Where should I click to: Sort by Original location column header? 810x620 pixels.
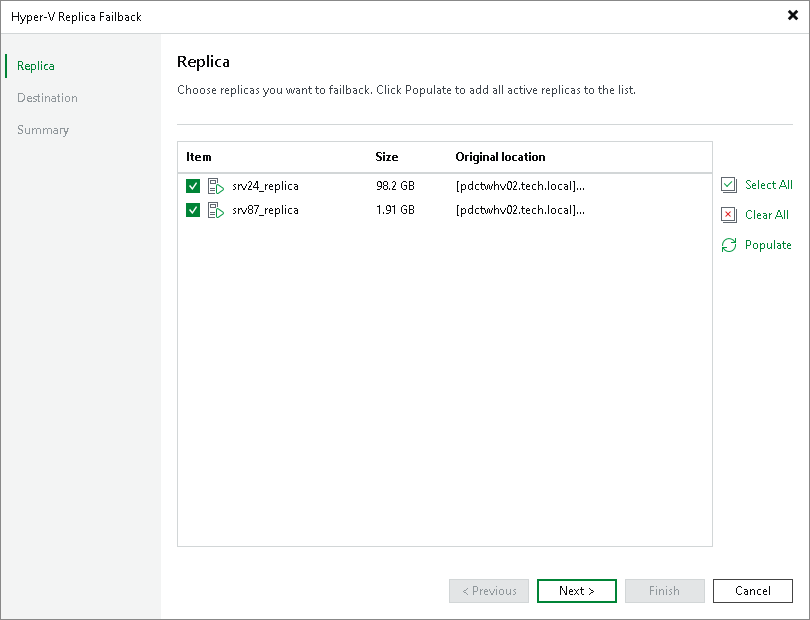(500, 157)
